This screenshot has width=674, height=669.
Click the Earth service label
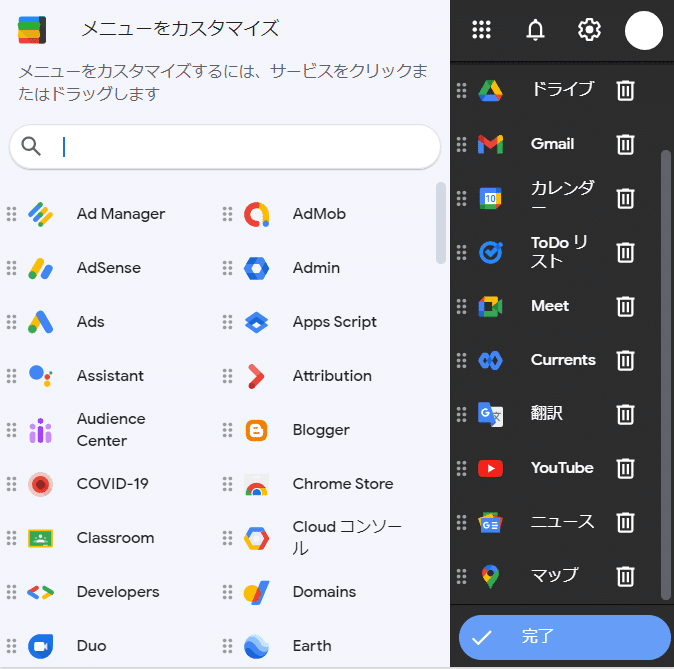point(312,646)
